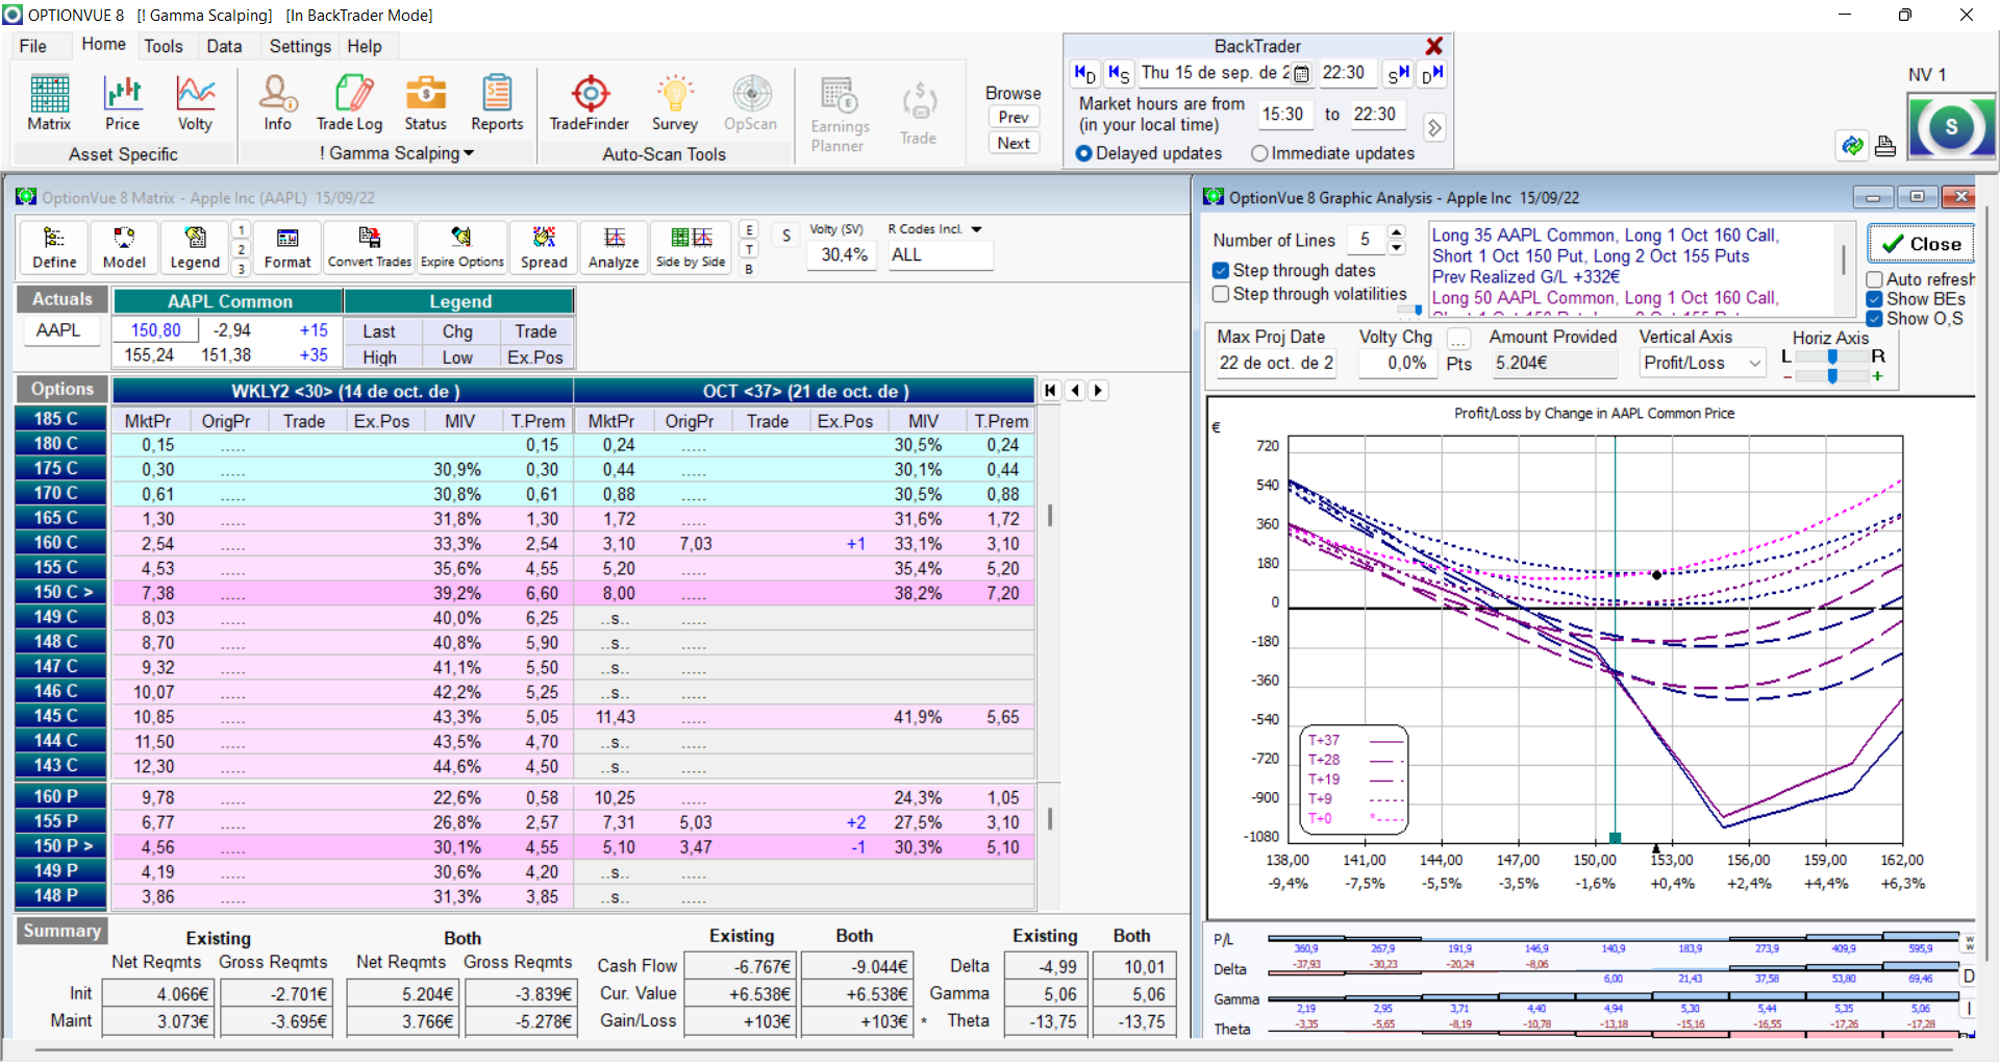Increase Number of Lines stepper

[1397, 232]
